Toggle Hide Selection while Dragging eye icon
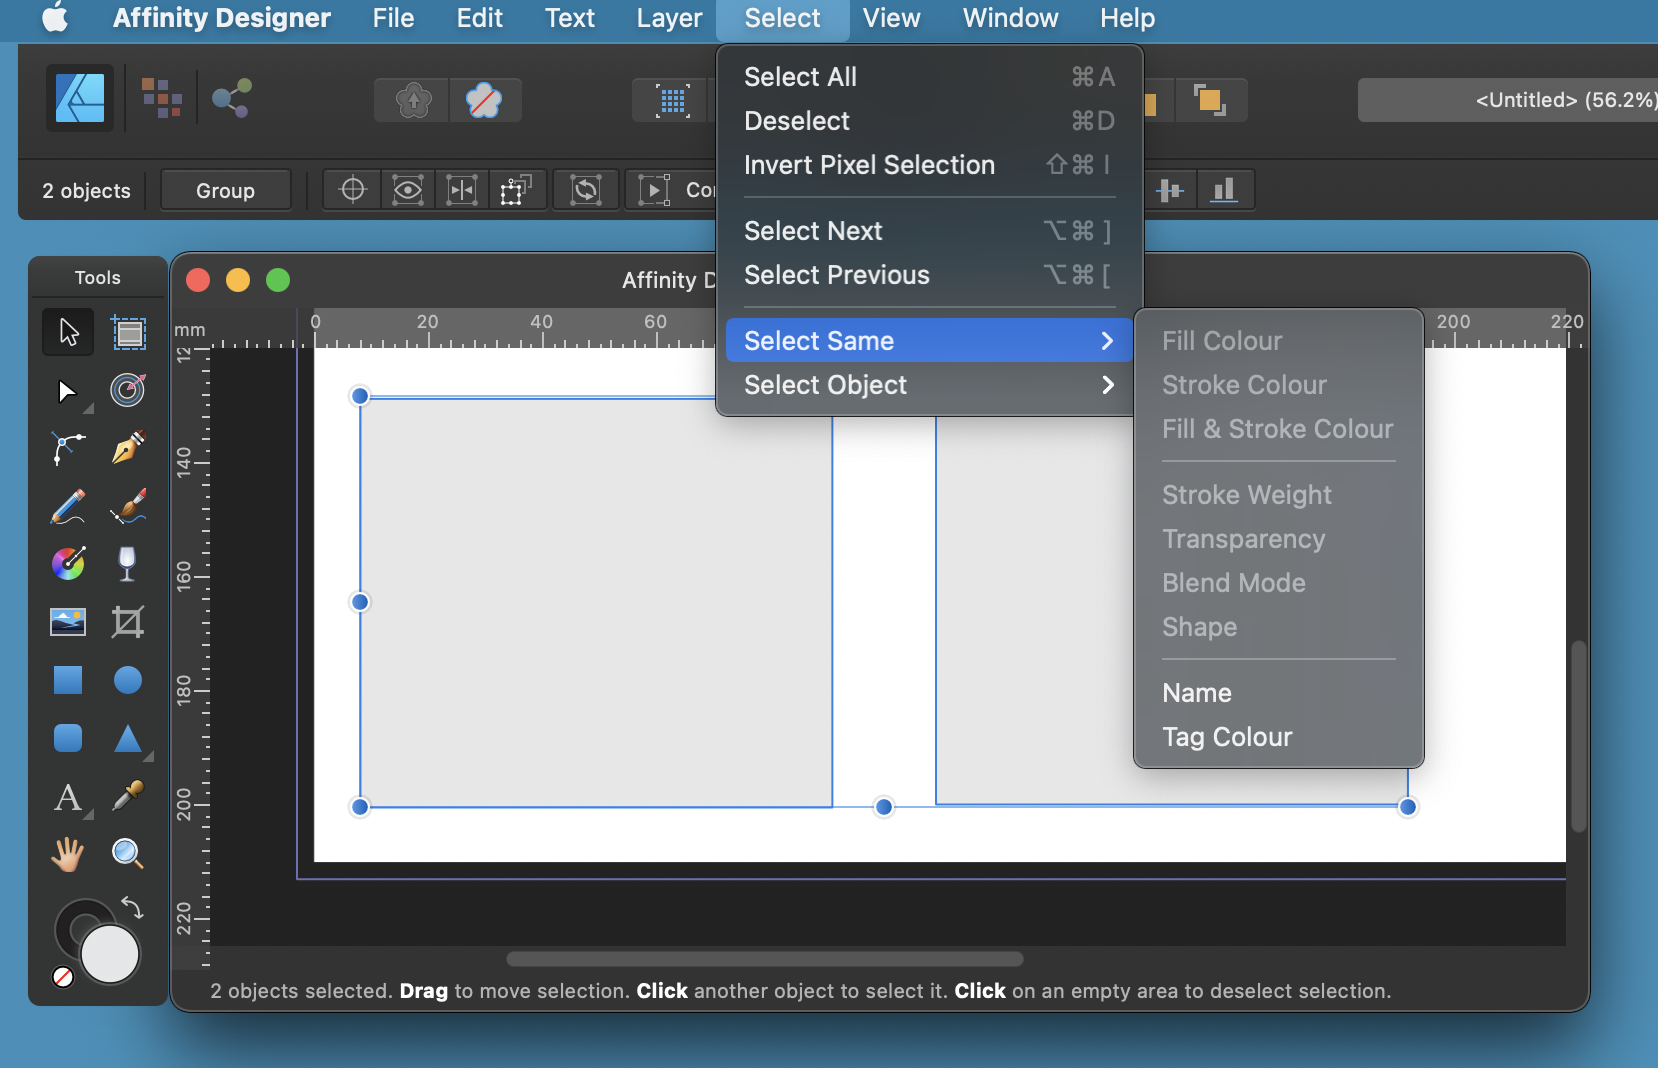Screen dimensions: 1658x1068 pos(408,189)
